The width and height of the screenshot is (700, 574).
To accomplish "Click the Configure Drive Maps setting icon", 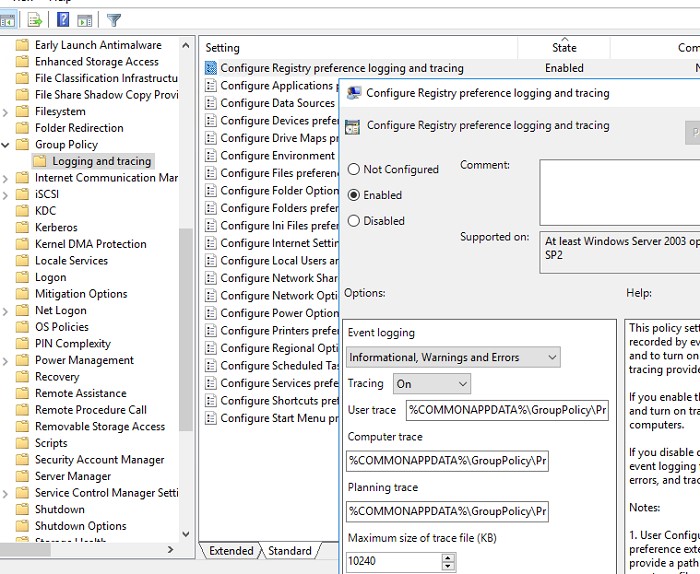I will (x=210, y=138).
